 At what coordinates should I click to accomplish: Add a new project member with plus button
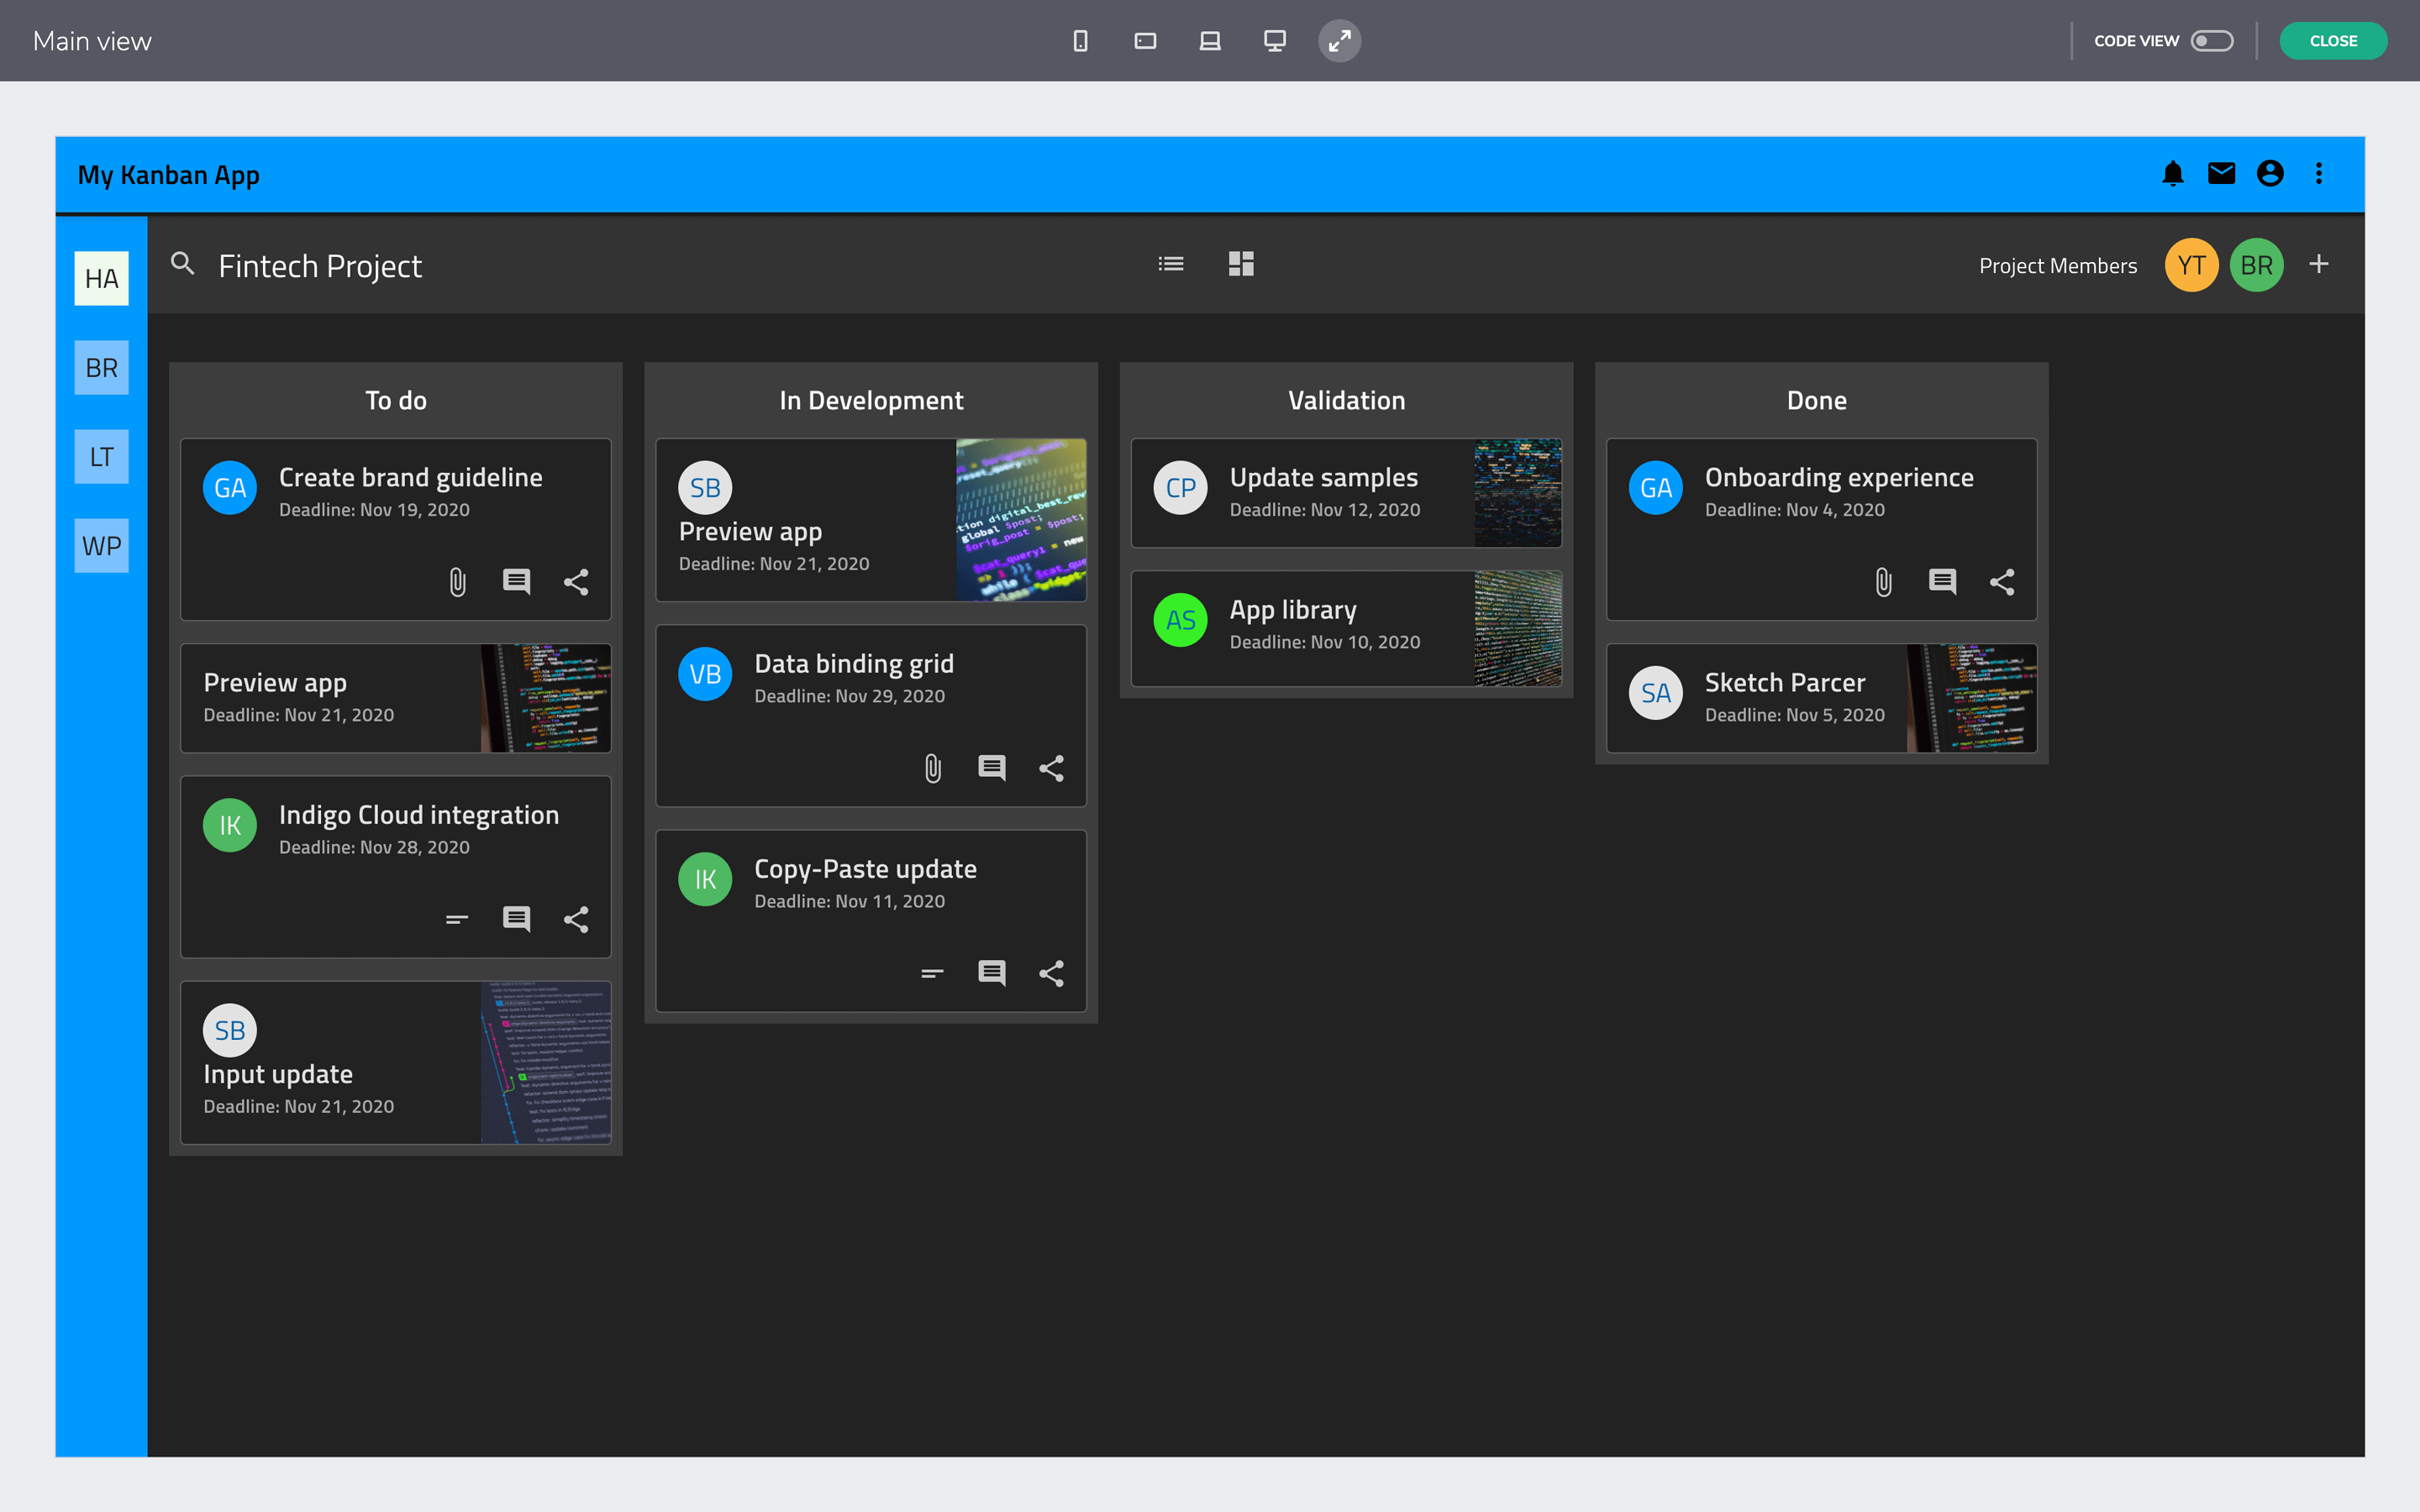pyautogui.click(x=2318, y=264)
